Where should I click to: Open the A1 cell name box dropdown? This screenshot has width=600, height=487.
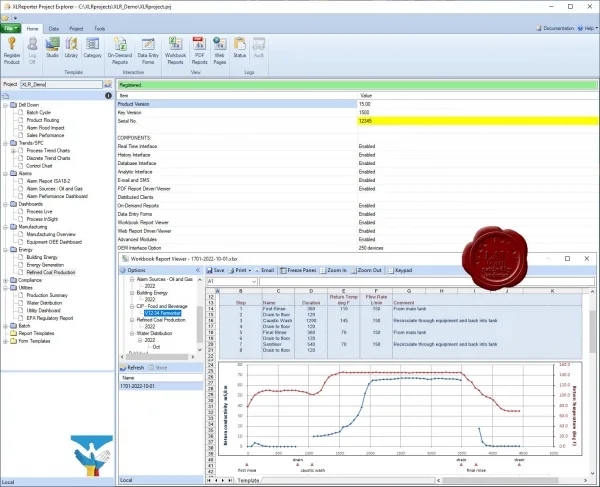(x=254, y=282)
